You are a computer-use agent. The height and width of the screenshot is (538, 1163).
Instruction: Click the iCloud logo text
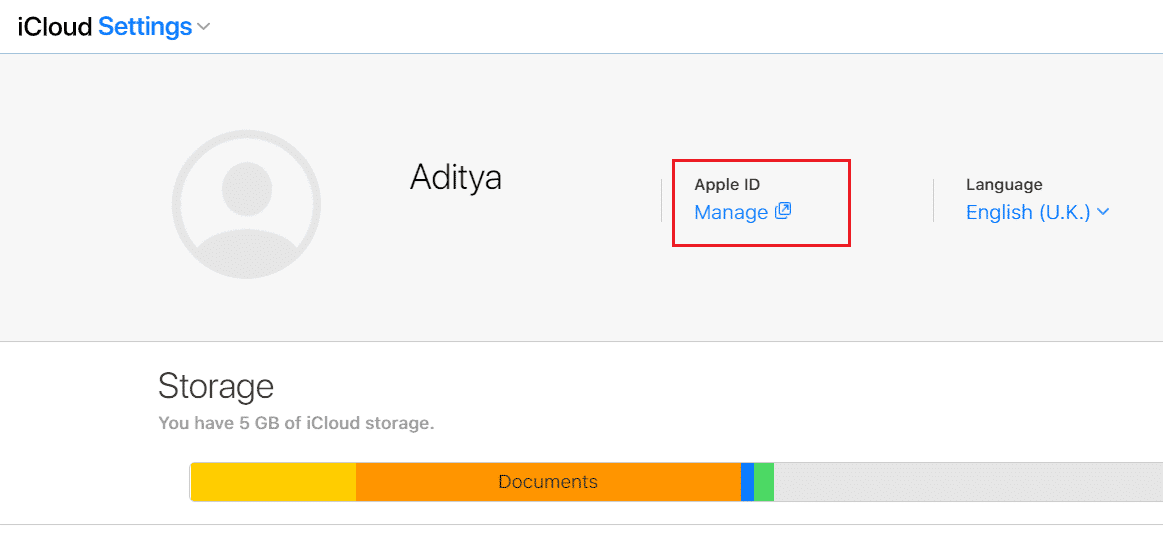click(x=56, y=27)
